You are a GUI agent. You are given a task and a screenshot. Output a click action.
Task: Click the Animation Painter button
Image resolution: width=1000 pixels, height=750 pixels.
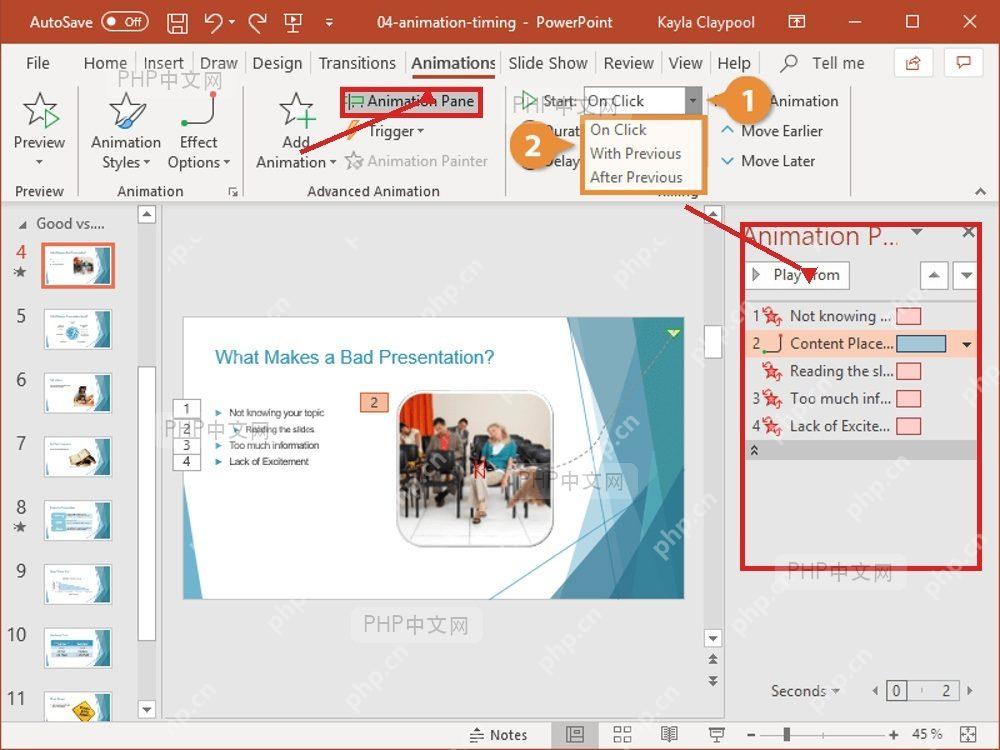[x=416, y=161]
